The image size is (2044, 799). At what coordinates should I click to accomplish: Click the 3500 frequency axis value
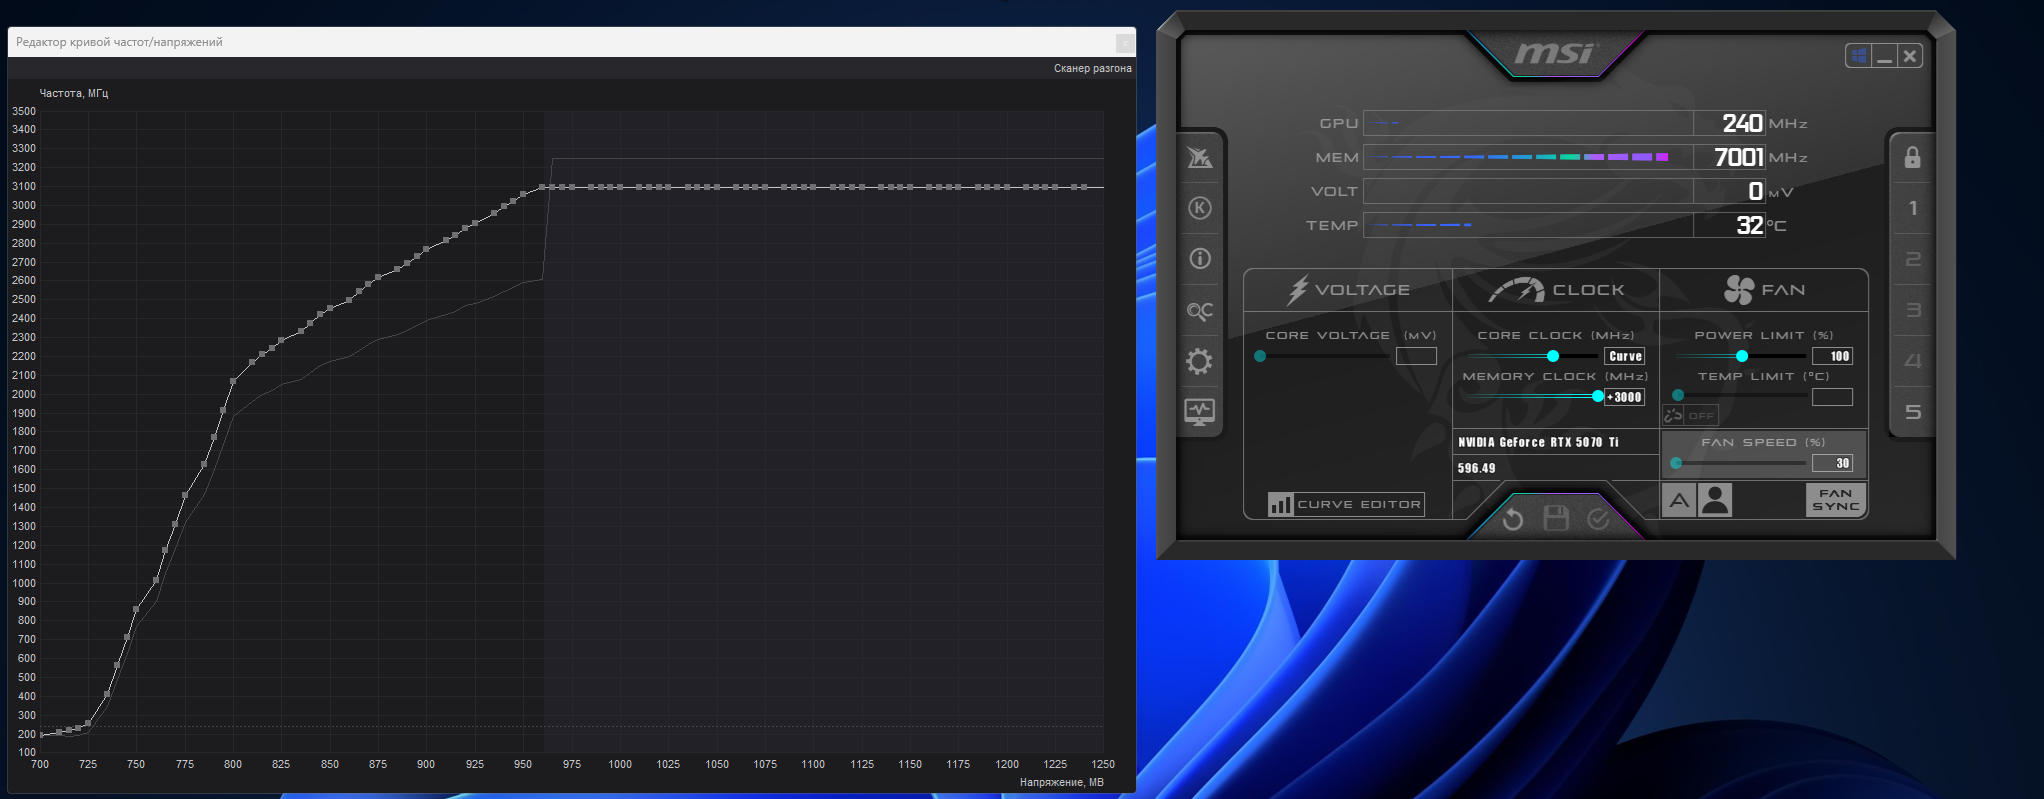pos(24,111)
